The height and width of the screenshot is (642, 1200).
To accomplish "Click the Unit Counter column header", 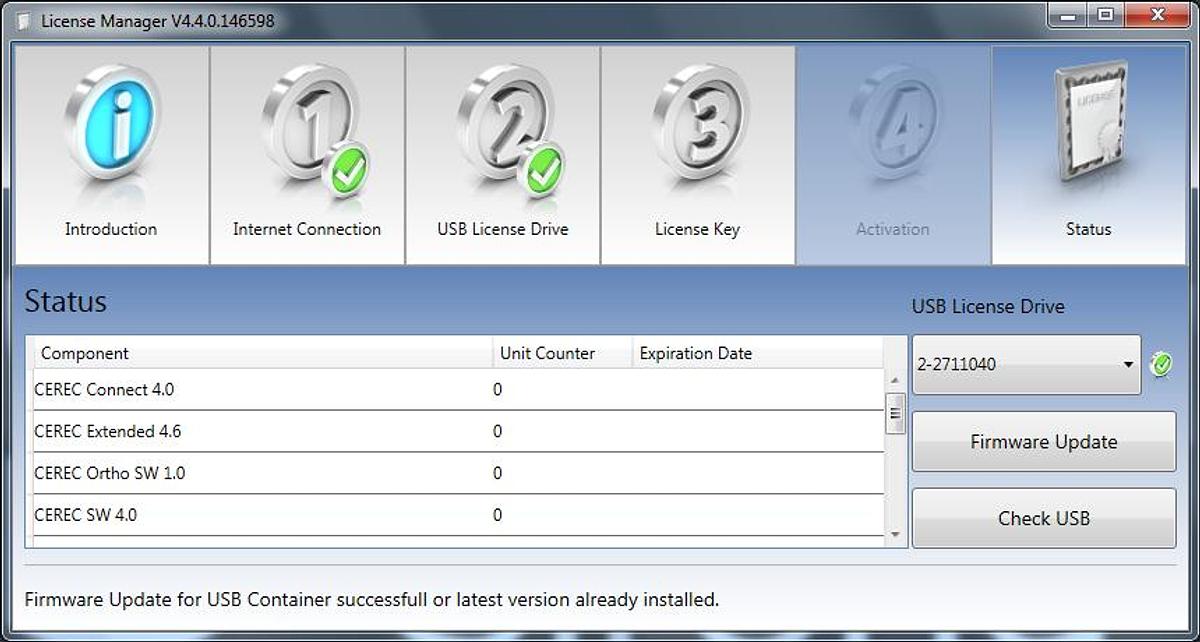I will coord(563,353).
